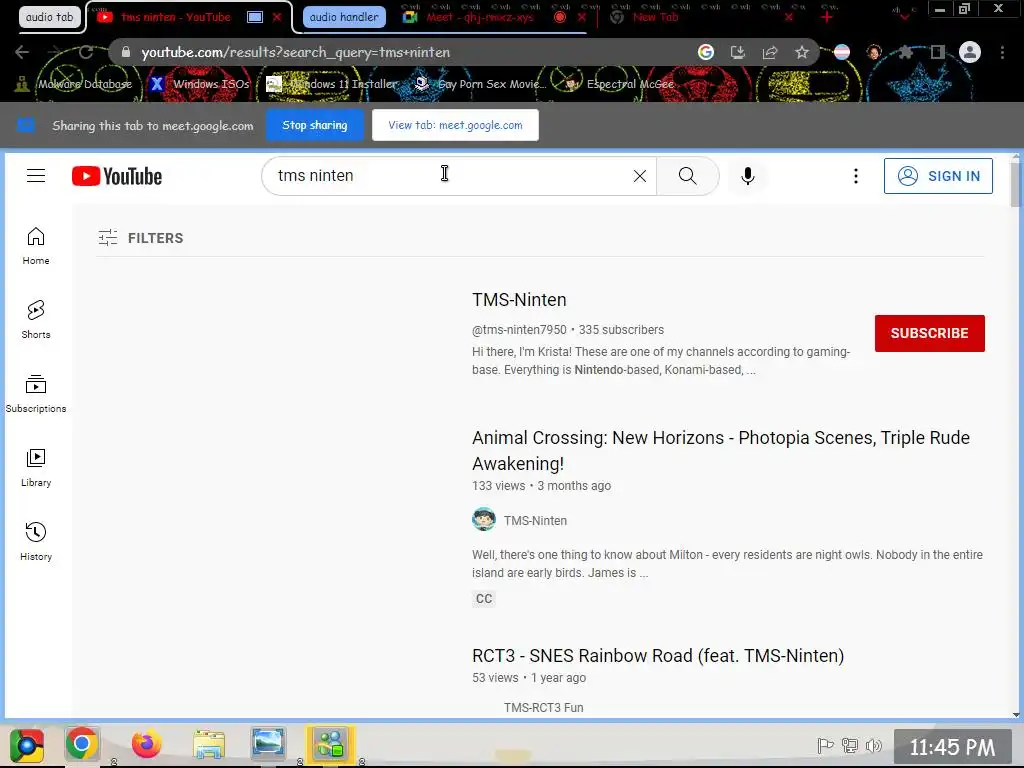1024x768 pixels.
Task: Go to Home in YouTube sidebar
Action: (x=36, y=246)
